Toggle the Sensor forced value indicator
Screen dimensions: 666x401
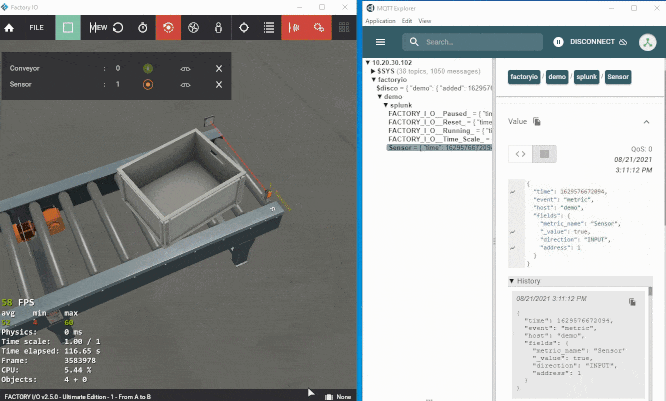148,85
